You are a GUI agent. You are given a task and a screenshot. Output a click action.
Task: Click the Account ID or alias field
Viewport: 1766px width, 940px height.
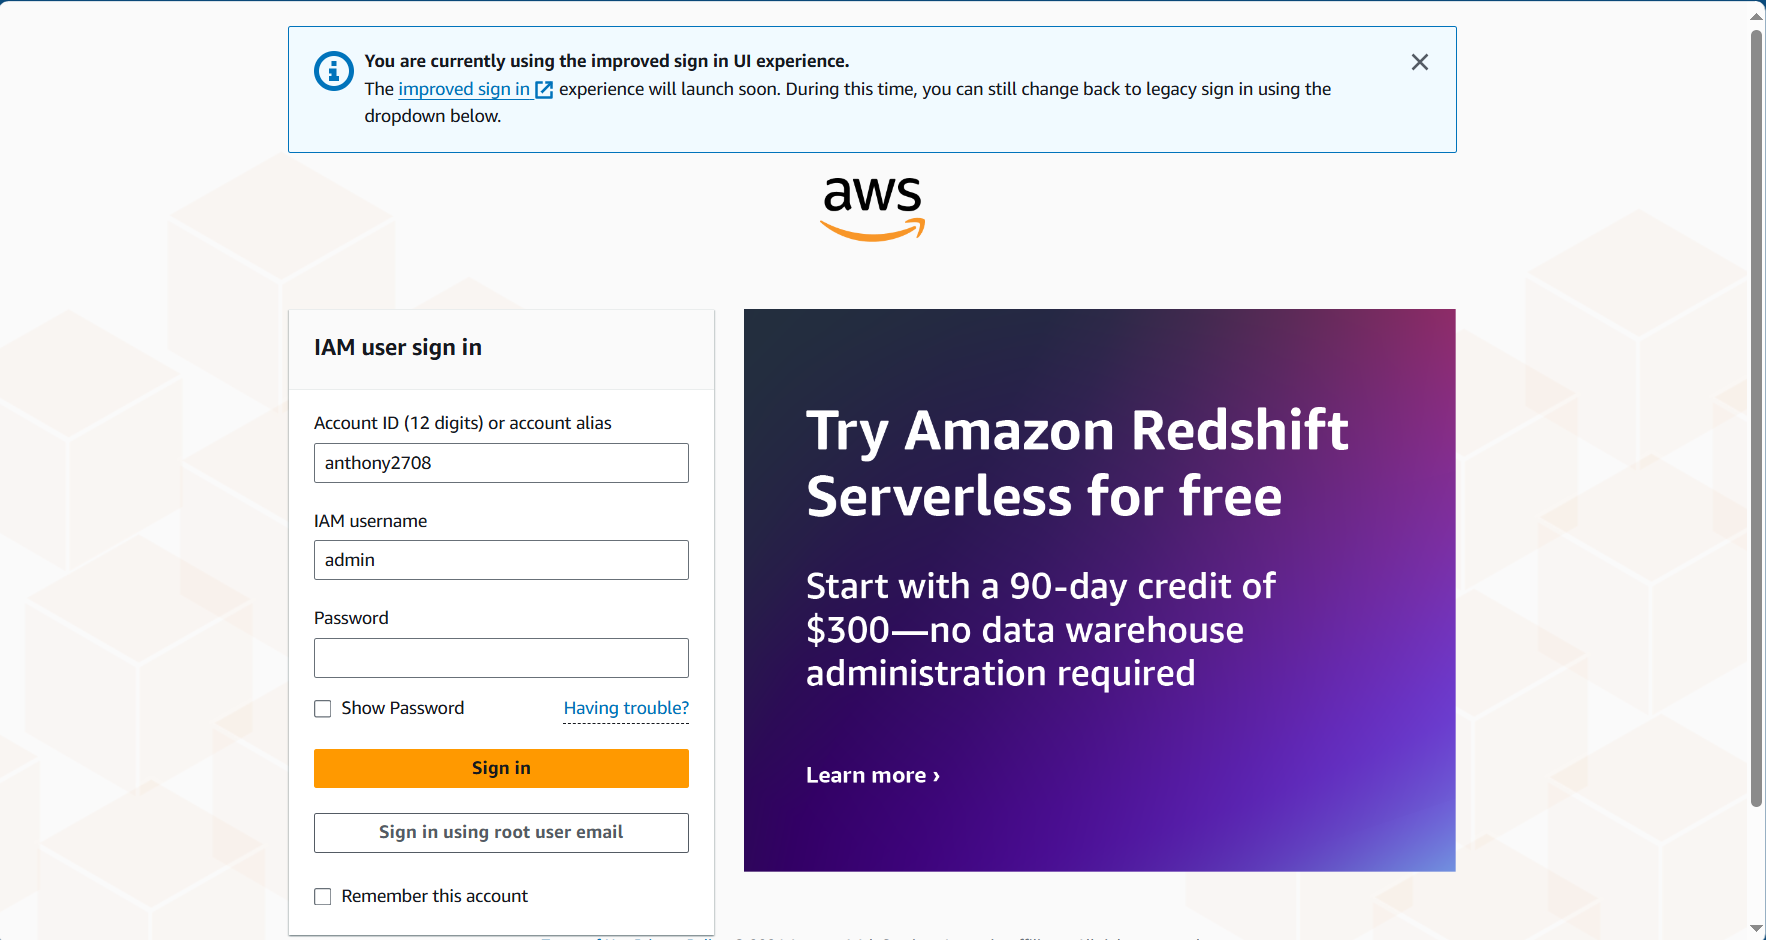pyautogui.click(x=501, y=463)
